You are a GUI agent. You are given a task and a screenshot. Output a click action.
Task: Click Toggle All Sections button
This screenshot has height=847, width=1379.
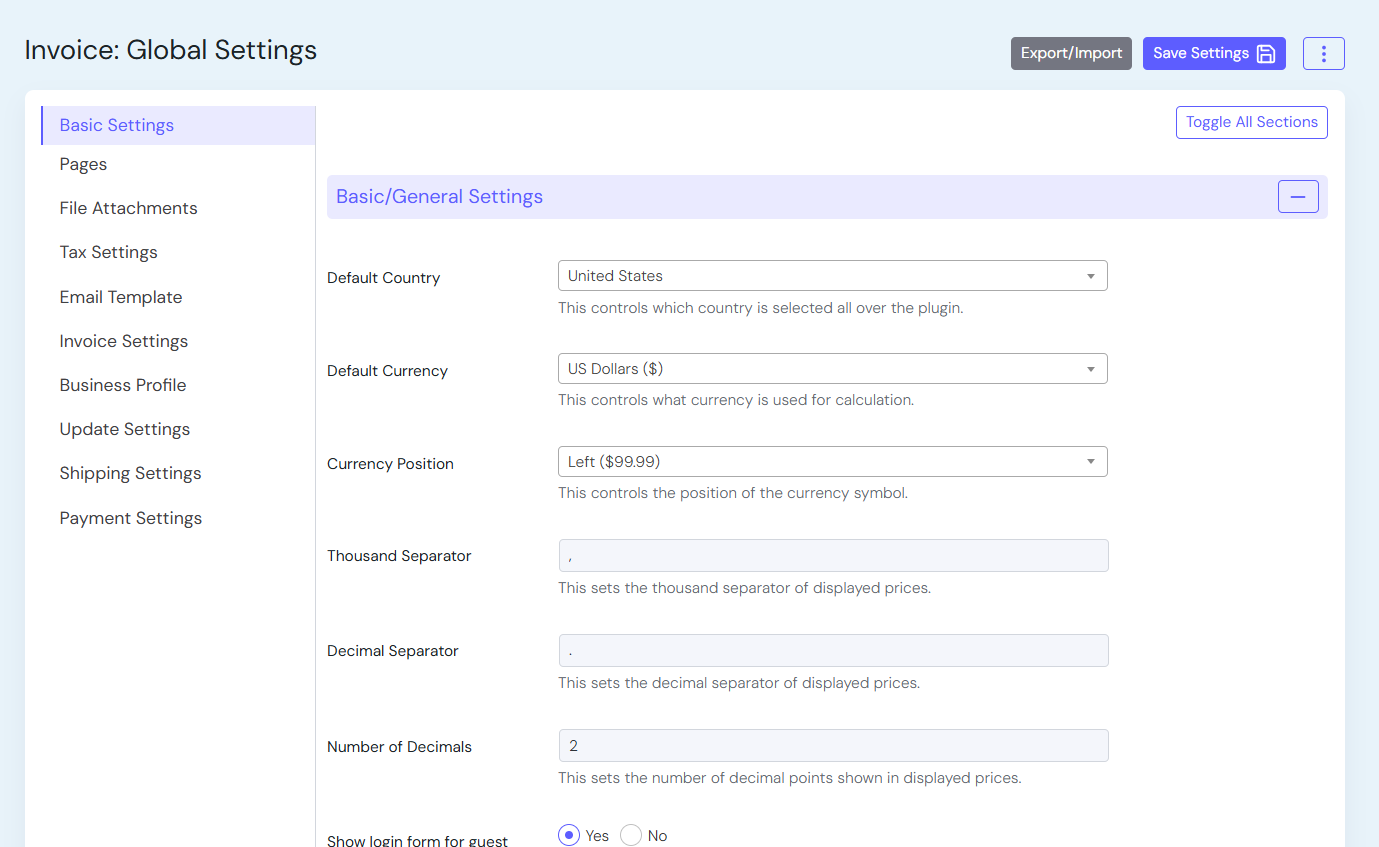[1251, 122]
